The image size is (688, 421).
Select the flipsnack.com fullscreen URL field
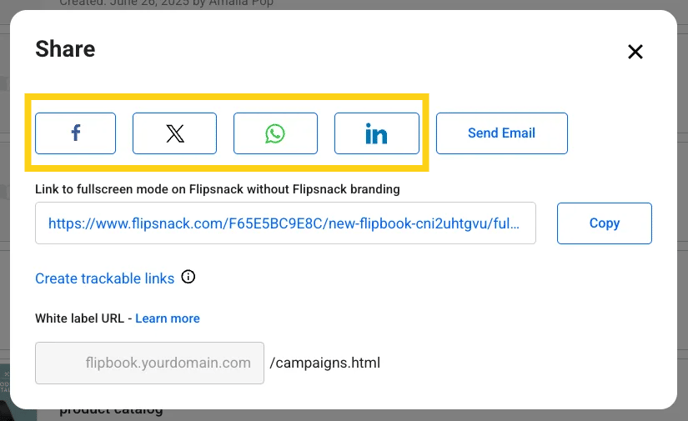pos(285,223)
